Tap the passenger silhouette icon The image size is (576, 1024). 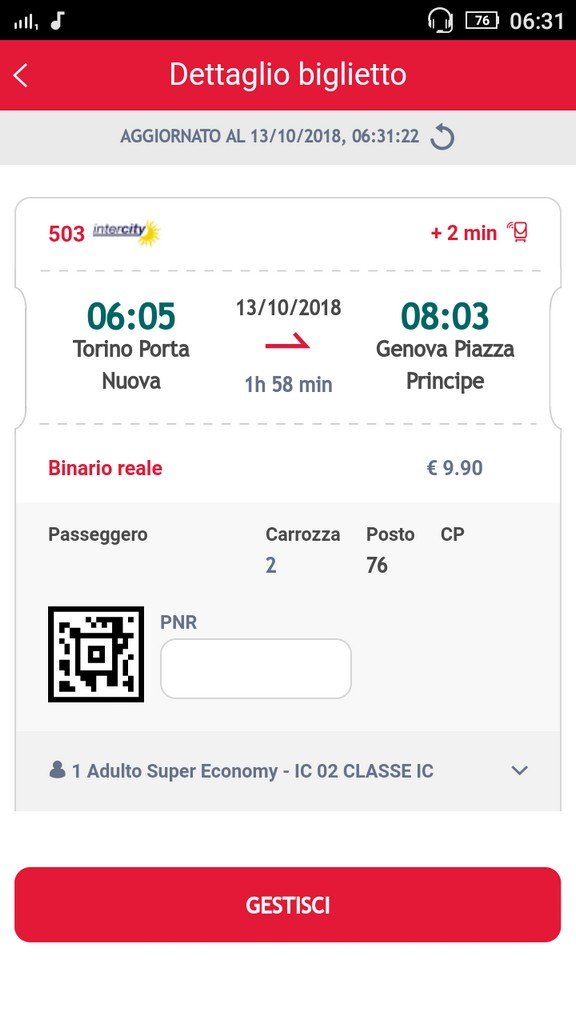coord(57,770)
